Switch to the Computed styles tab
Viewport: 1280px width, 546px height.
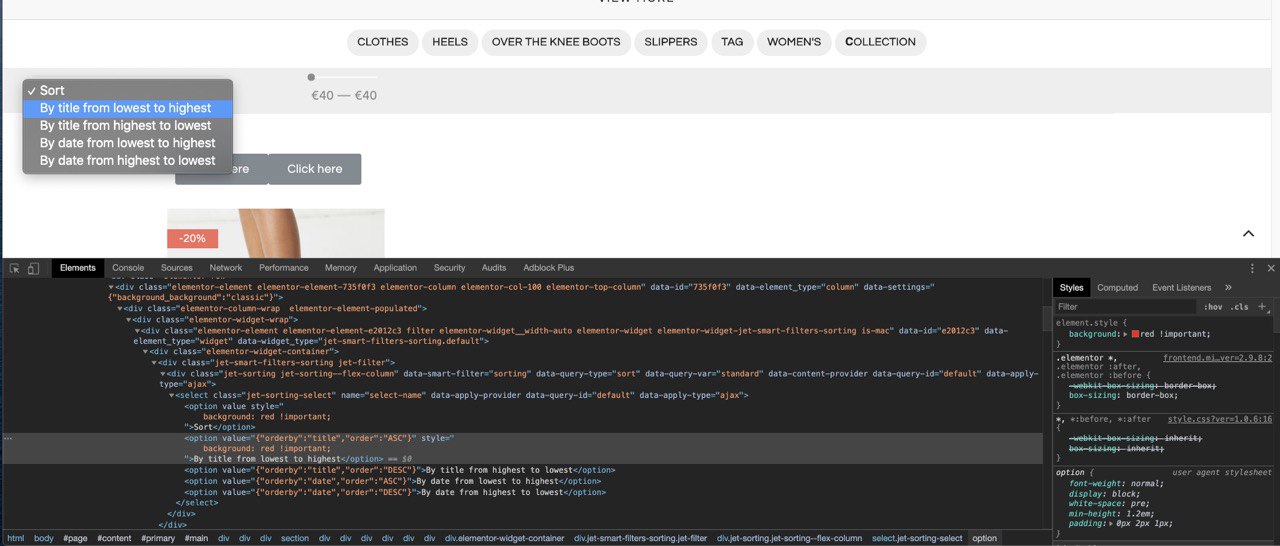1118,287
